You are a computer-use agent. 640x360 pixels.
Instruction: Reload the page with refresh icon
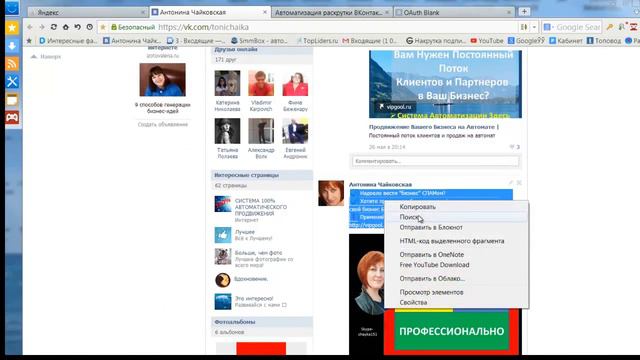coord(53,27)
